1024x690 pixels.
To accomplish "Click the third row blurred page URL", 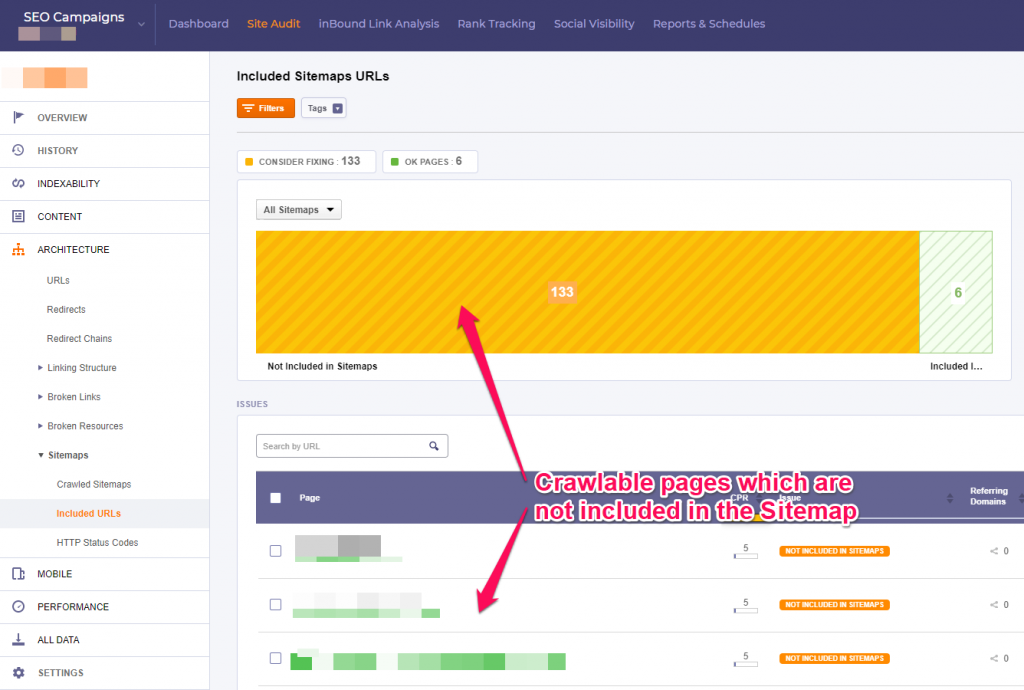I will [428, 660].
